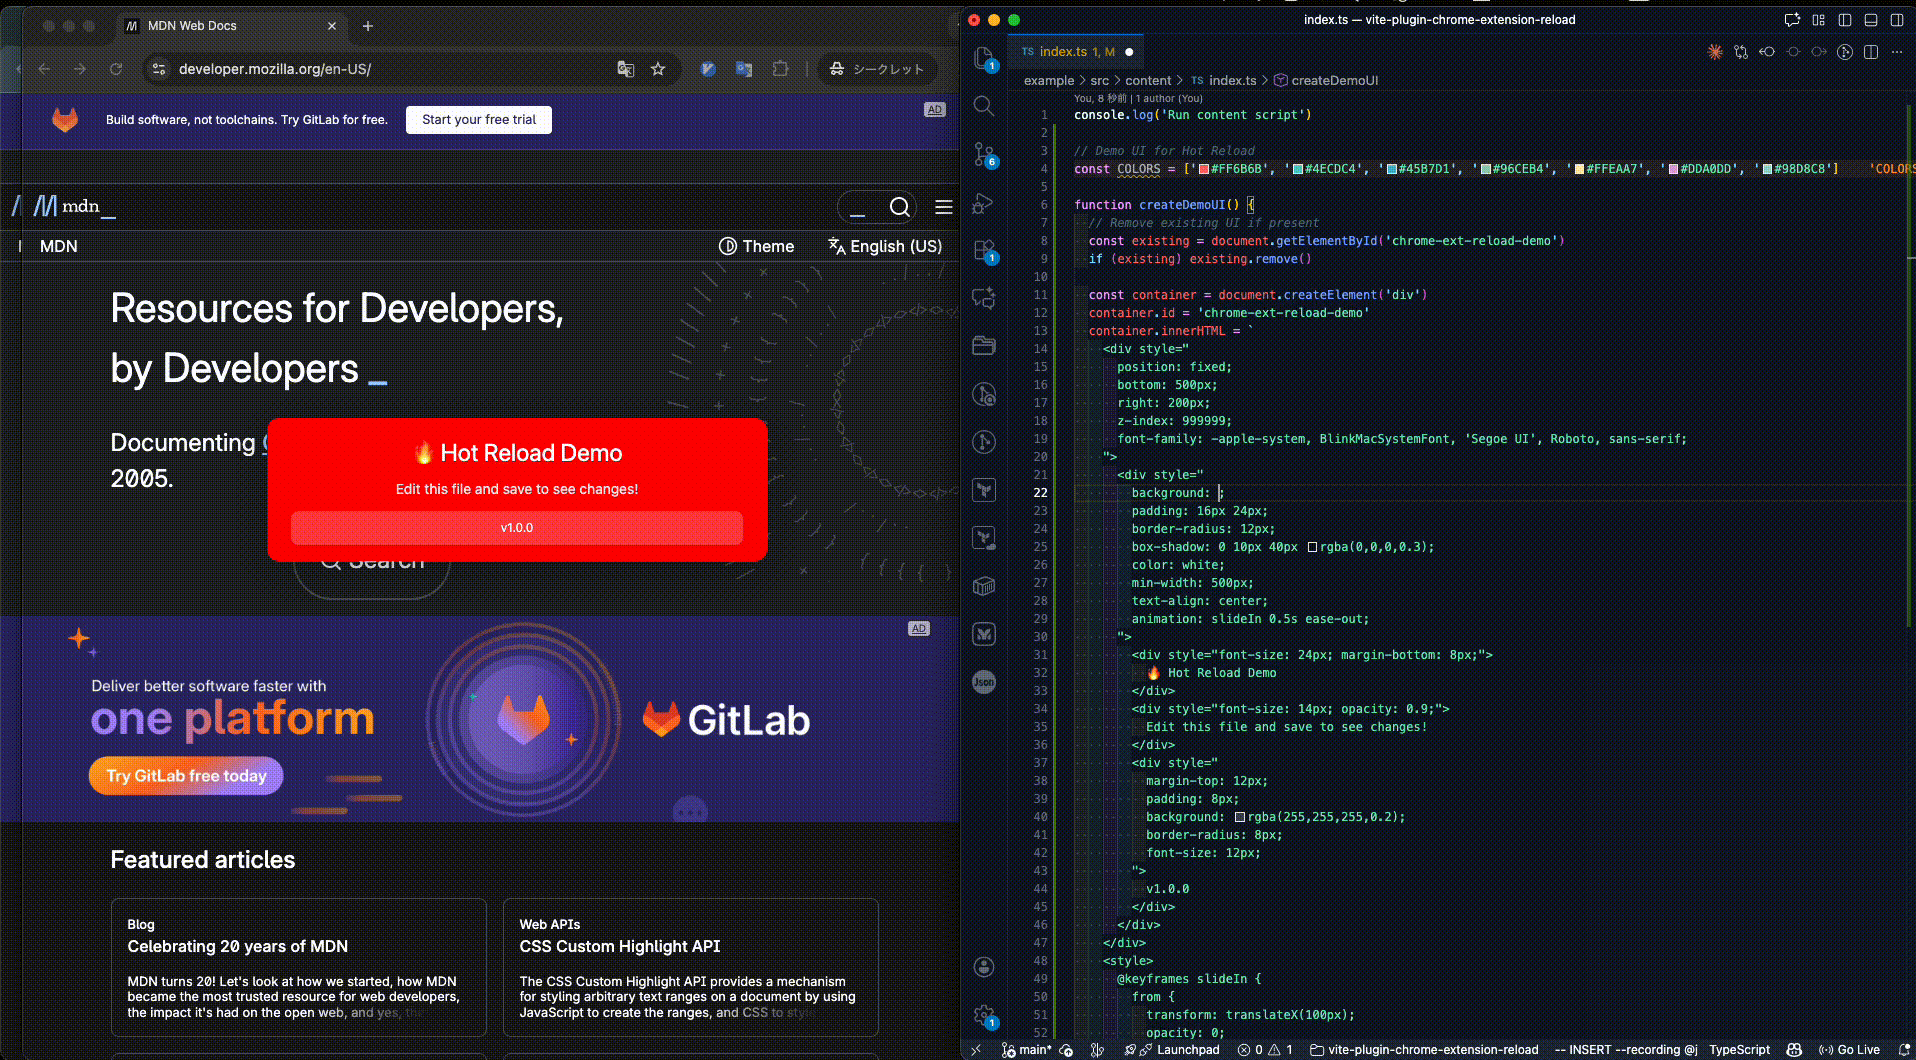This screenshot has height=1060, width=1916.
Task: Bookmark this page with the star icon
Action: point(658,69)
